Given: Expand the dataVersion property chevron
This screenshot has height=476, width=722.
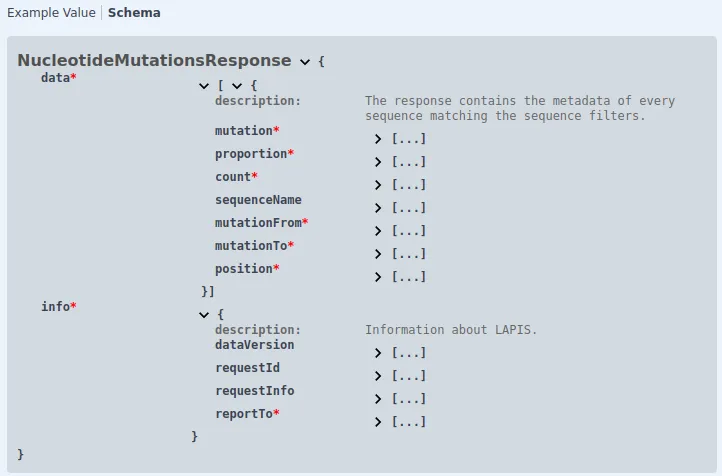Looking at the screenshot, I should pos(378,353).
